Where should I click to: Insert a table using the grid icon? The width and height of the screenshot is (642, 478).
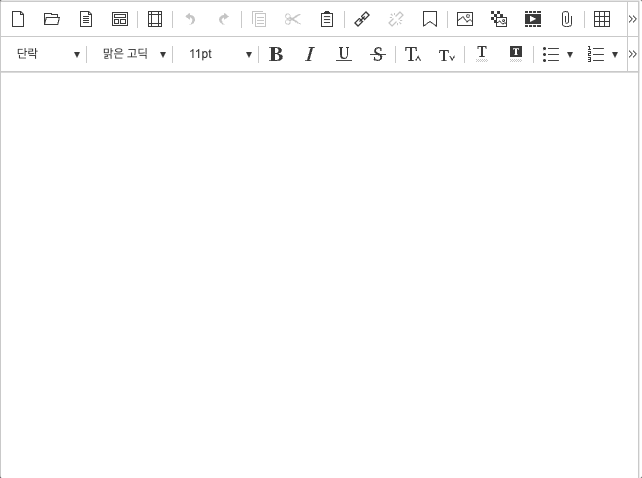(601, 19)
